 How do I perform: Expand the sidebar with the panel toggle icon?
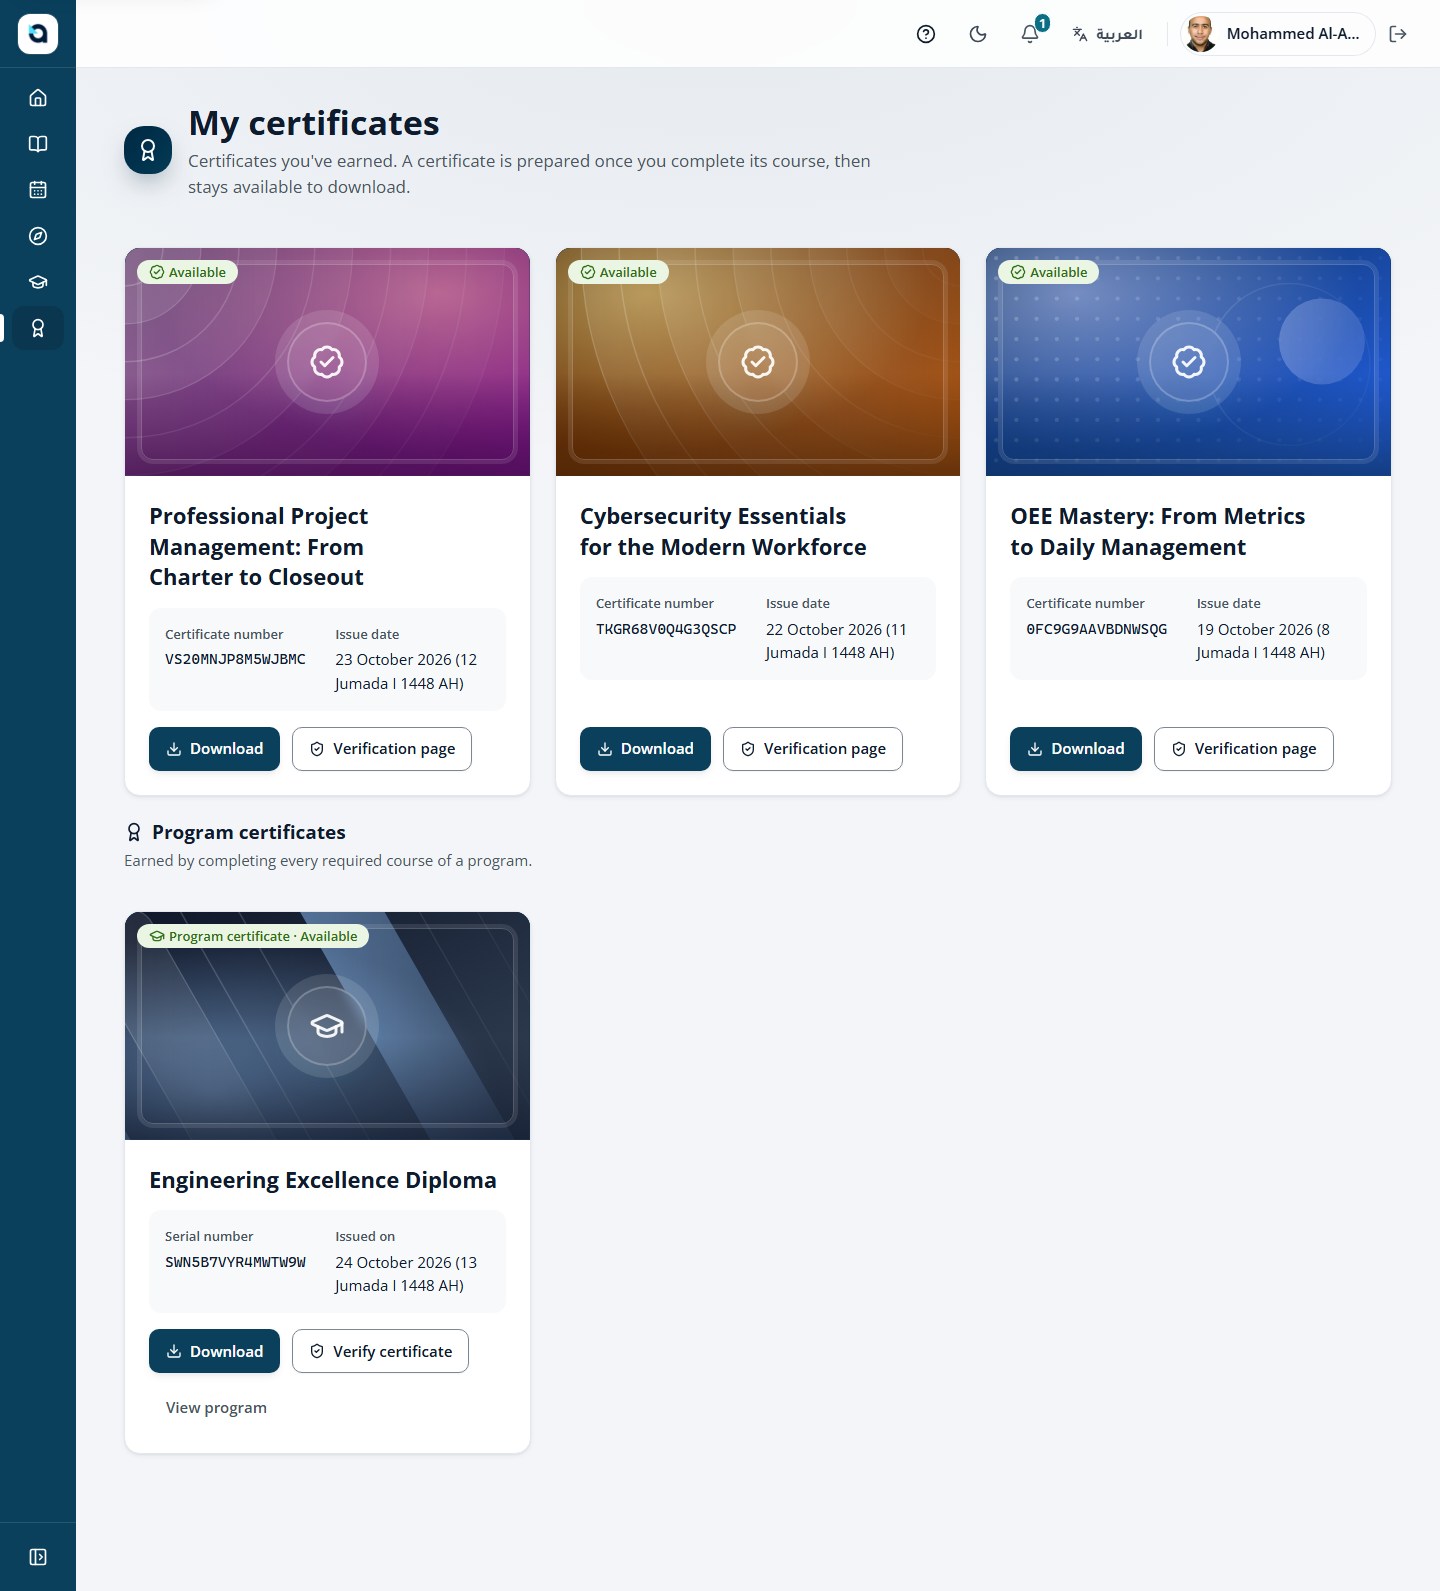click(x=38, y=1557)
